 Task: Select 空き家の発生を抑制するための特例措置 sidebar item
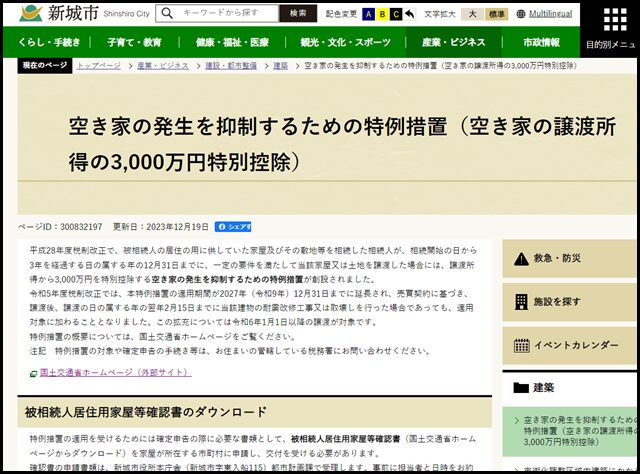click(x=569, y=431)
